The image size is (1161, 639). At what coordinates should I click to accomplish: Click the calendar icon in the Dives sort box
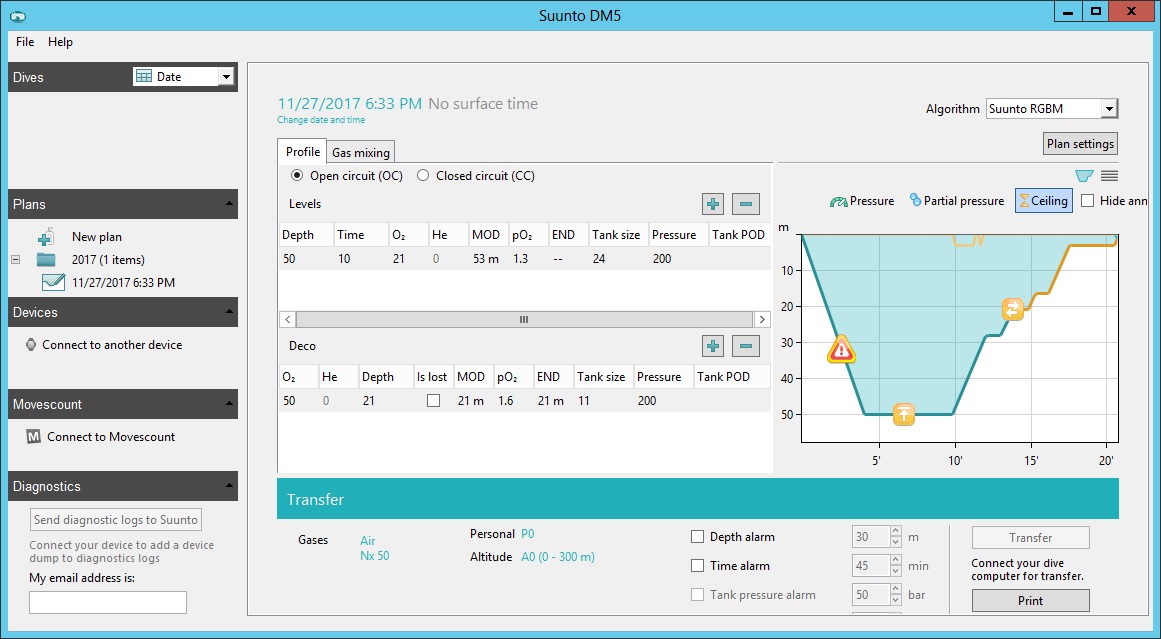pyautogui.click(x=144, y=76)
